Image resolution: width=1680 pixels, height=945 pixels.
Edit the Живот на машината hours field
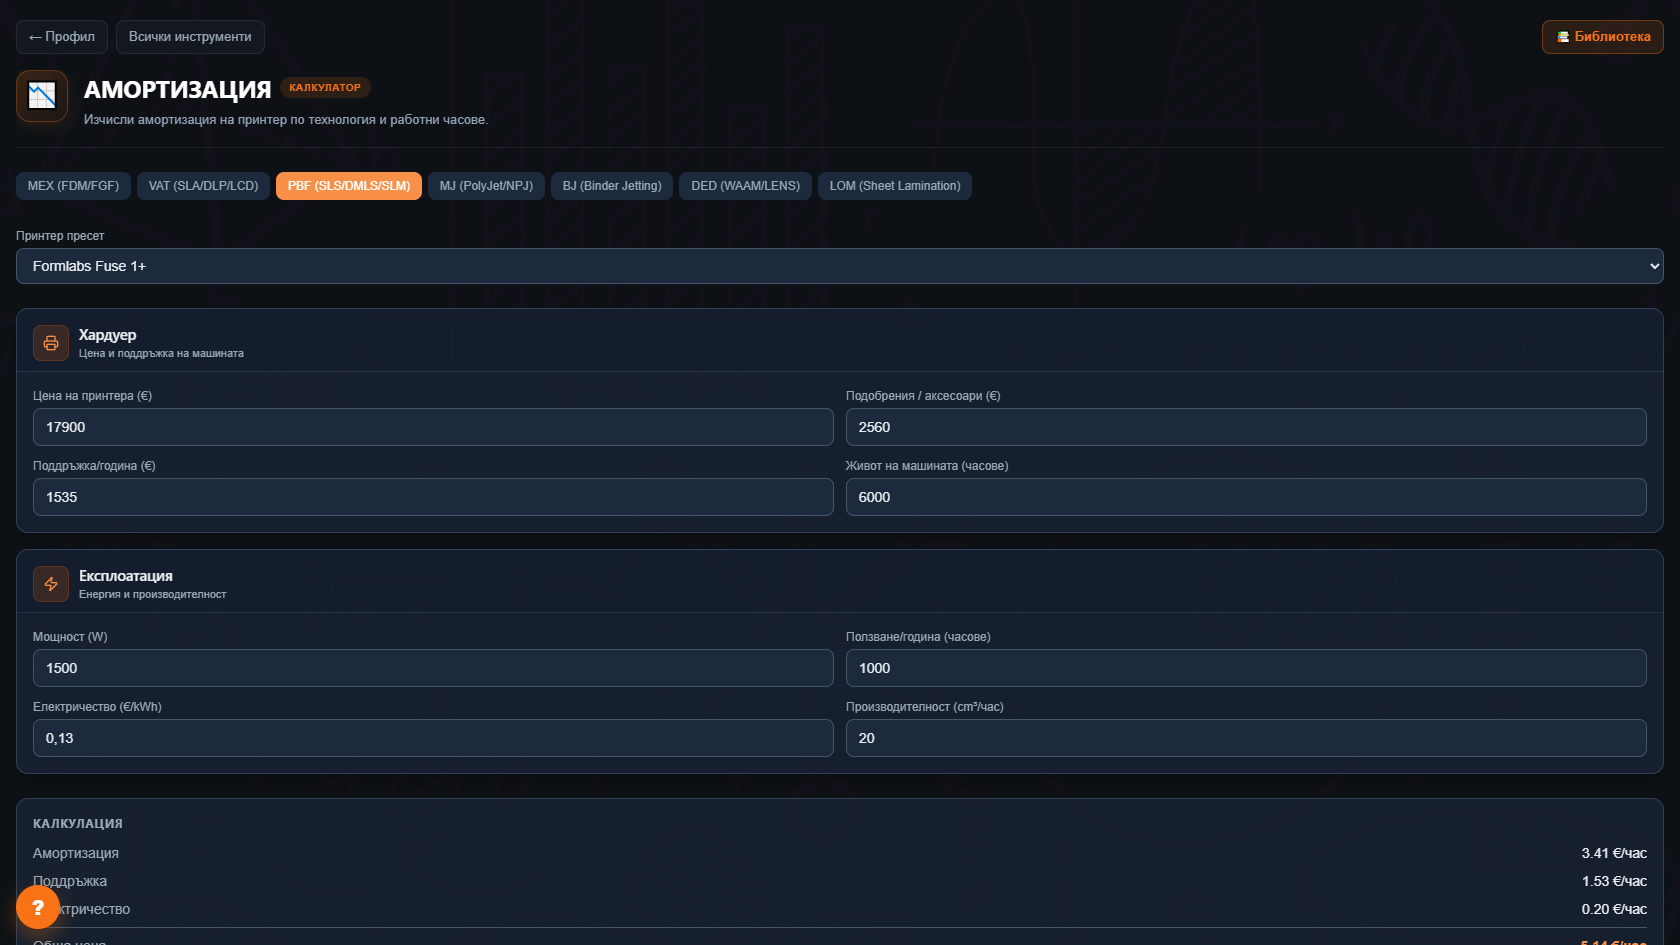1246,497
